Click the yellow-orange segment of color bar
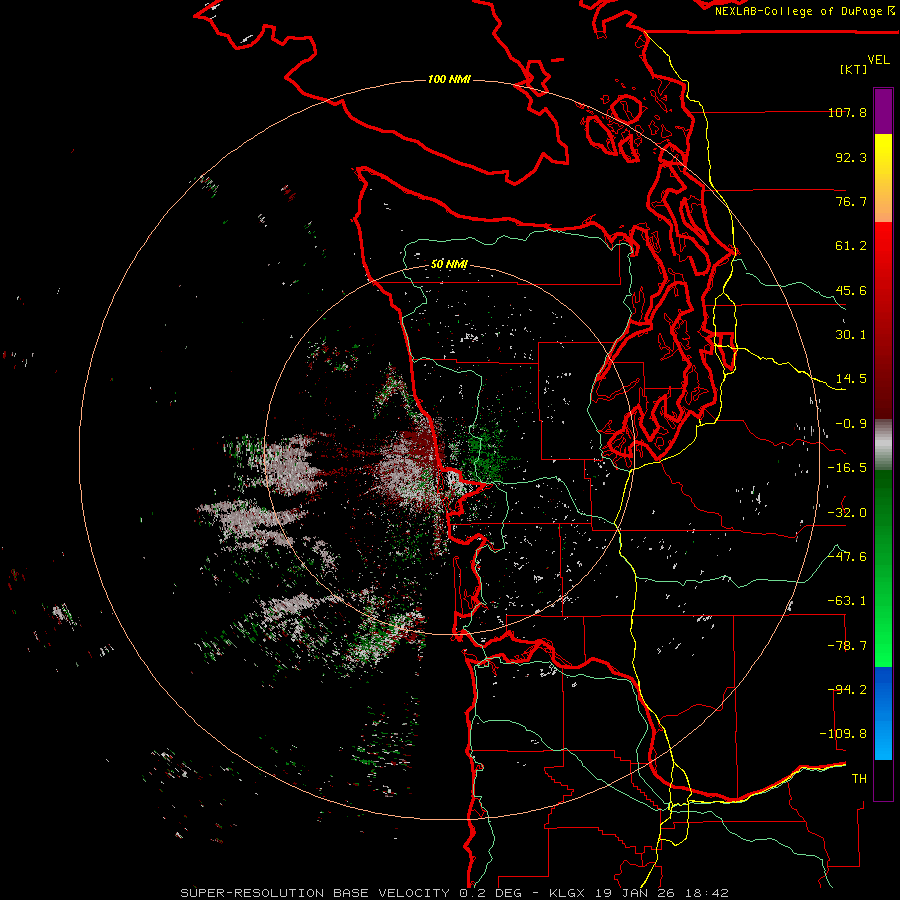 pyautogui.click(x=883, y=178)
